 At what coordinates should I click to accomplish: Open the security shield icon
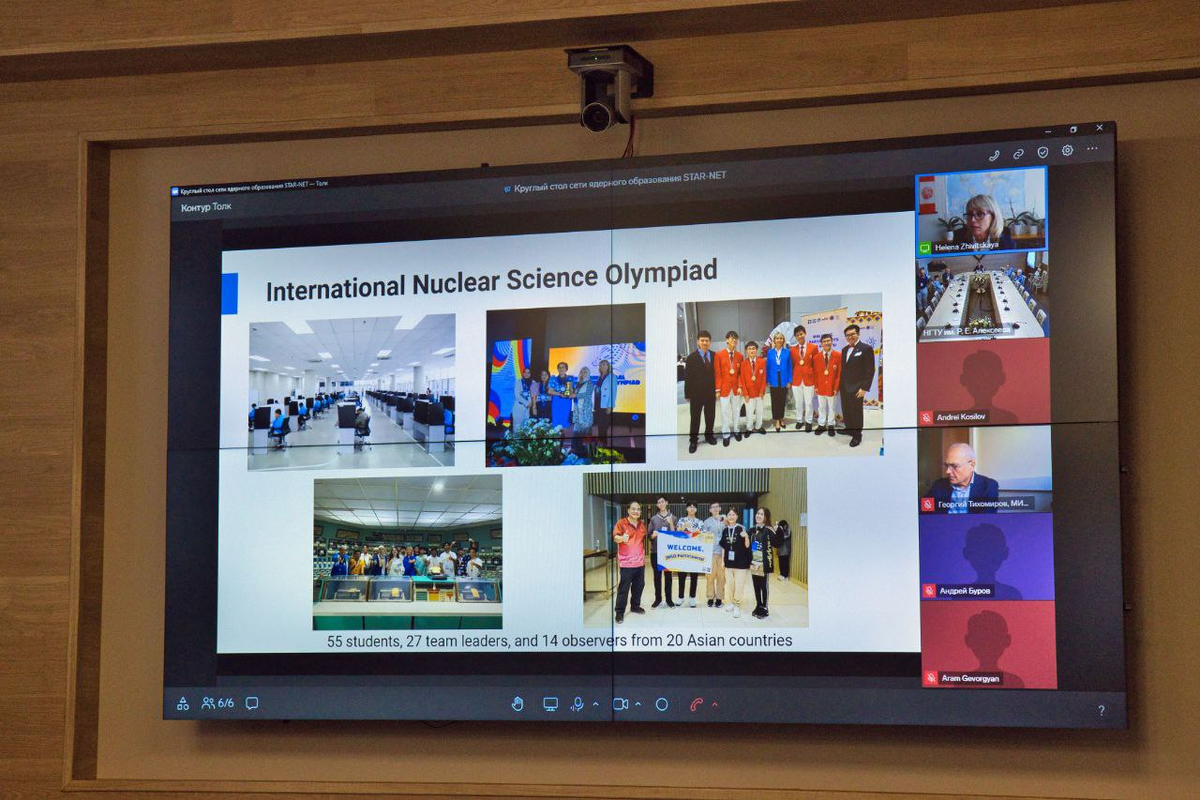point(1043,152)
